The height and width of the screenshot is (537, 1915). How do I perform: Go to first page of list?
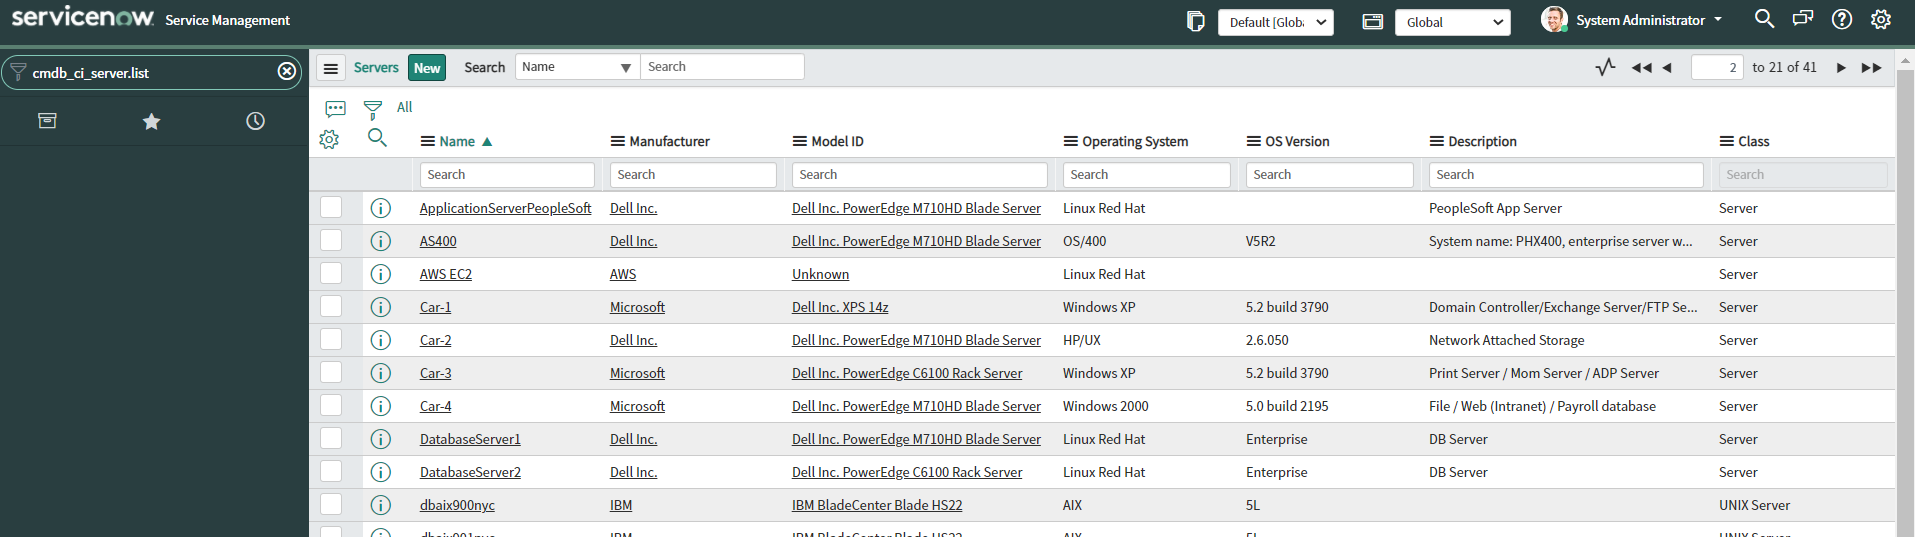click(1641, 68)
